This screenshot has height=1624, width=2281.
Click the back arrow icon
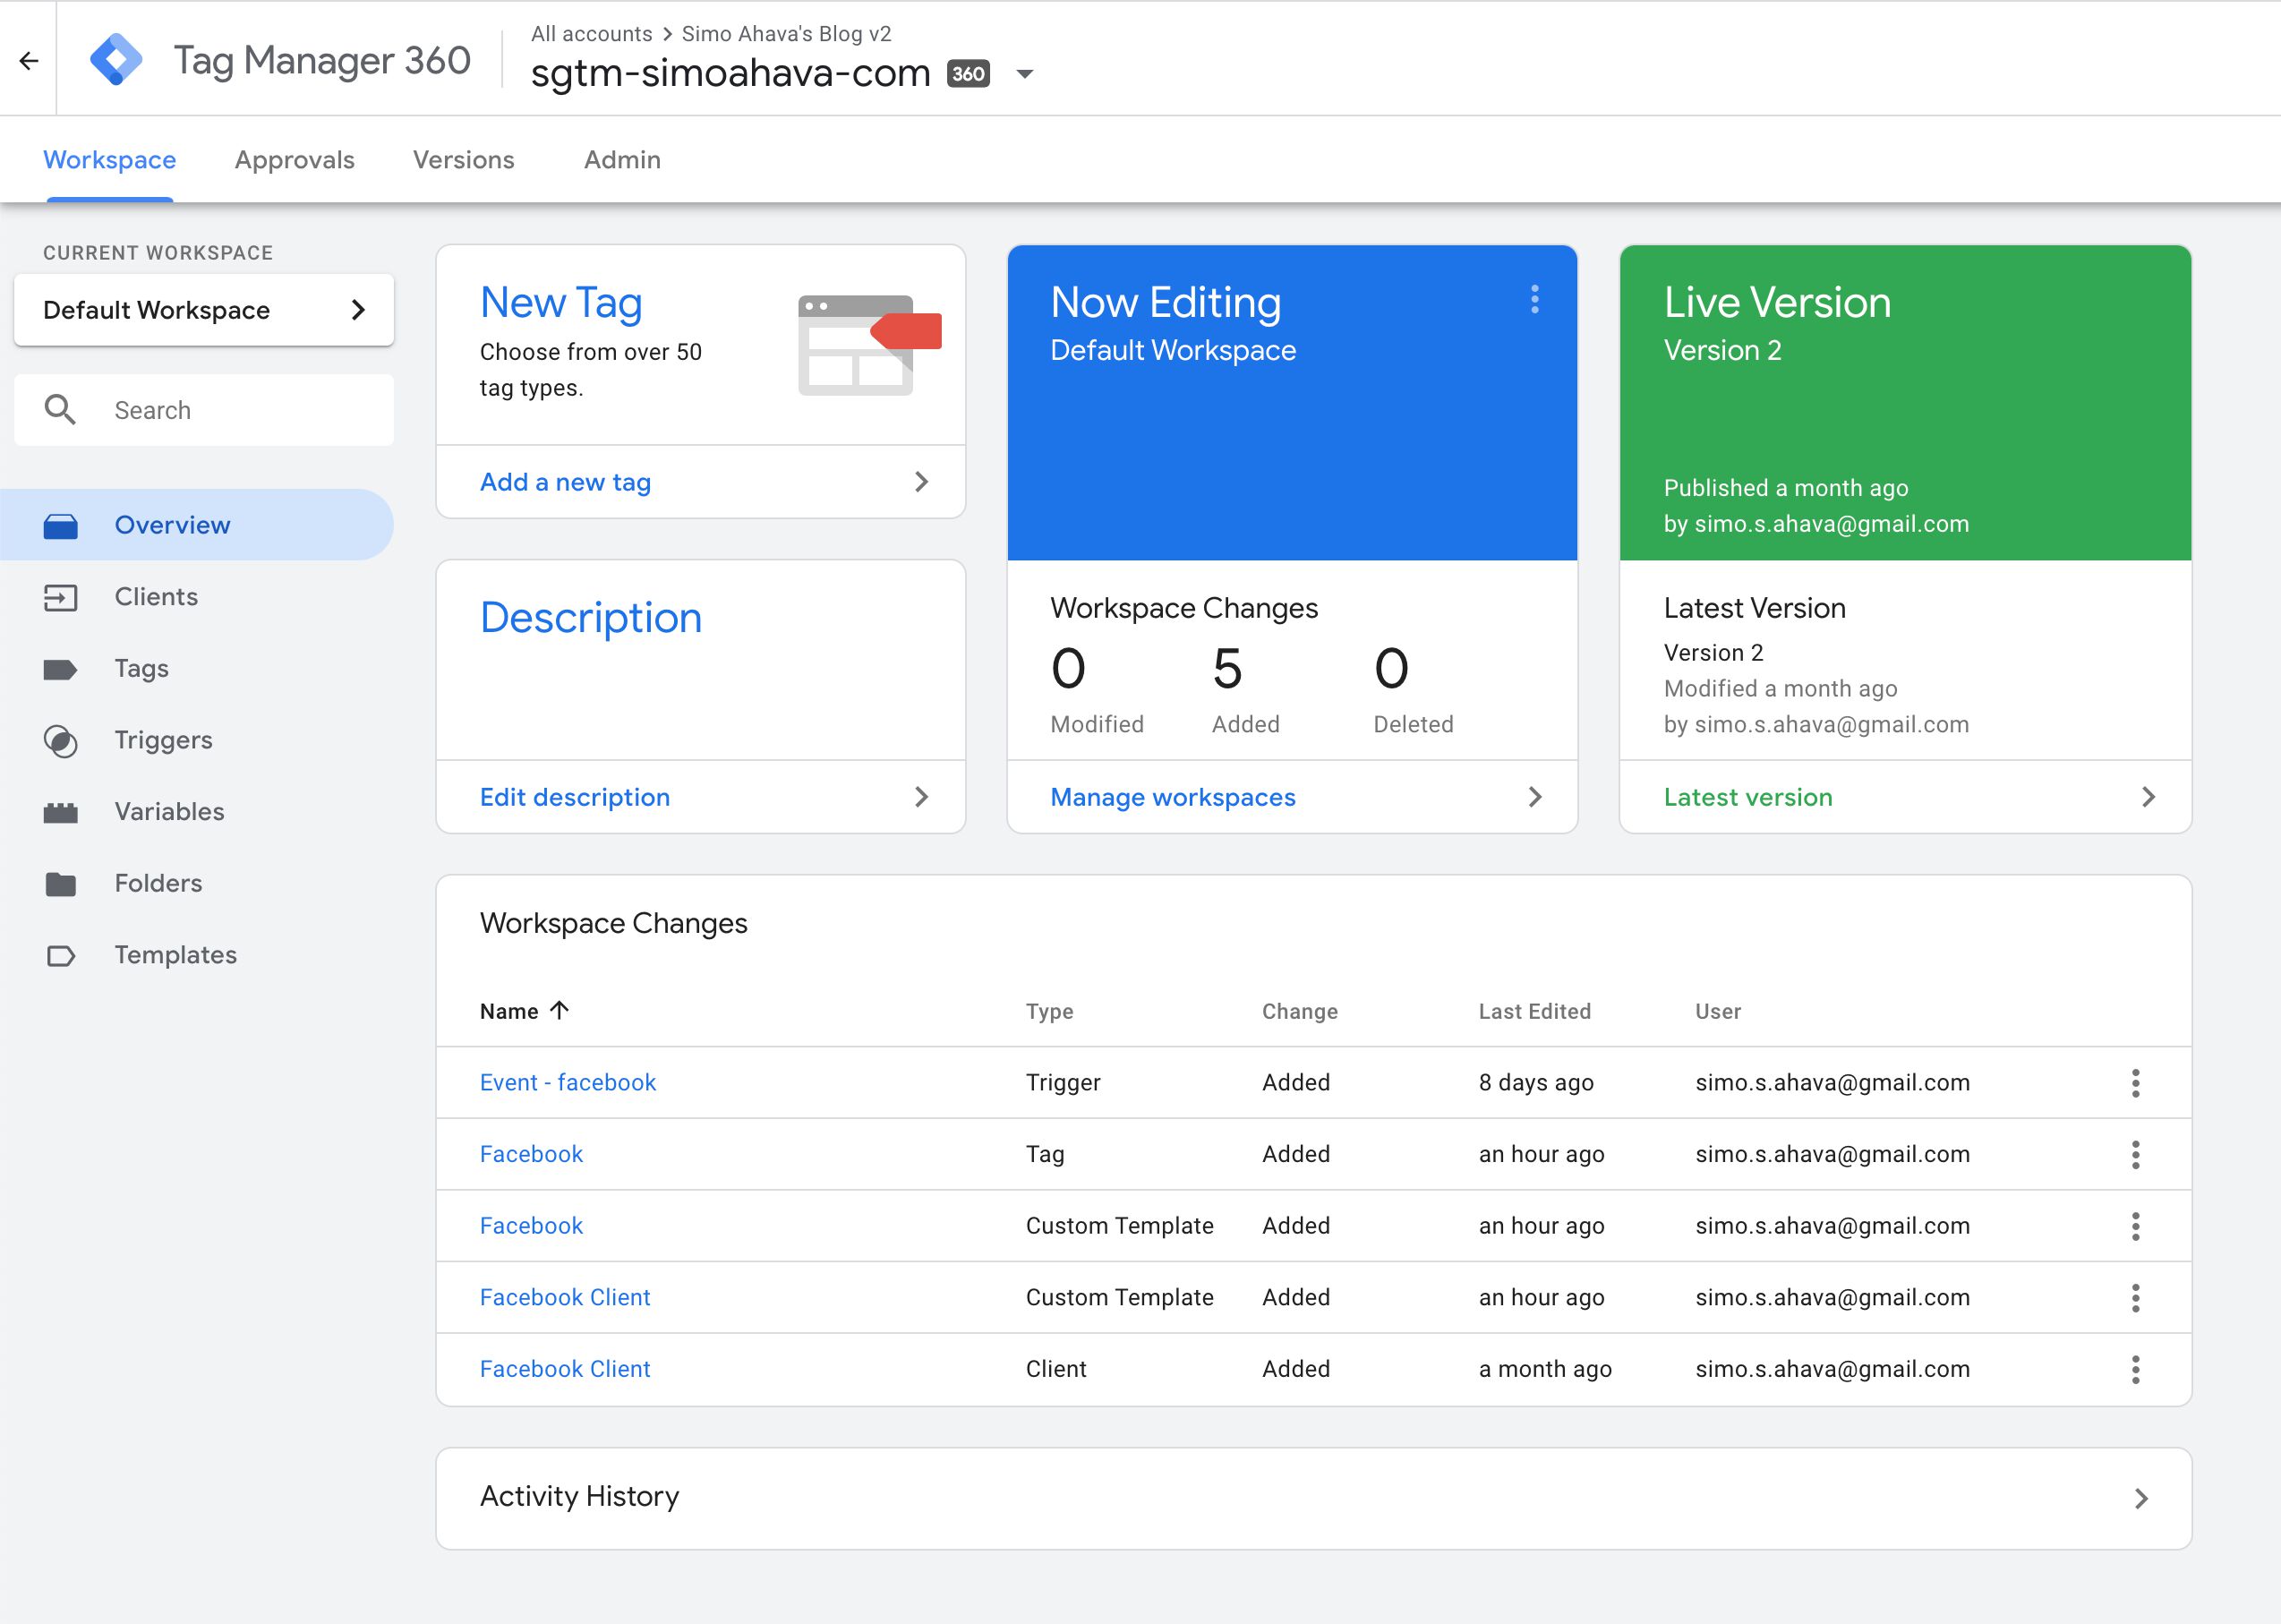click(x=29, y=61)
